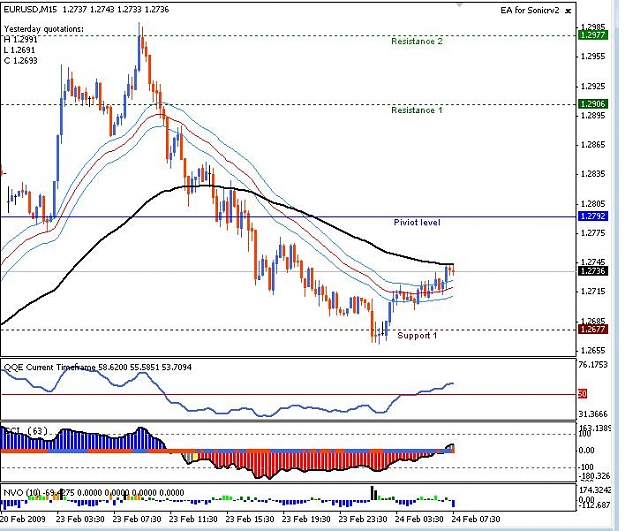Select the dark red 1.2677 support price tag
The height and width of the screenshot is (531, 625).
(x=593, y=329)
